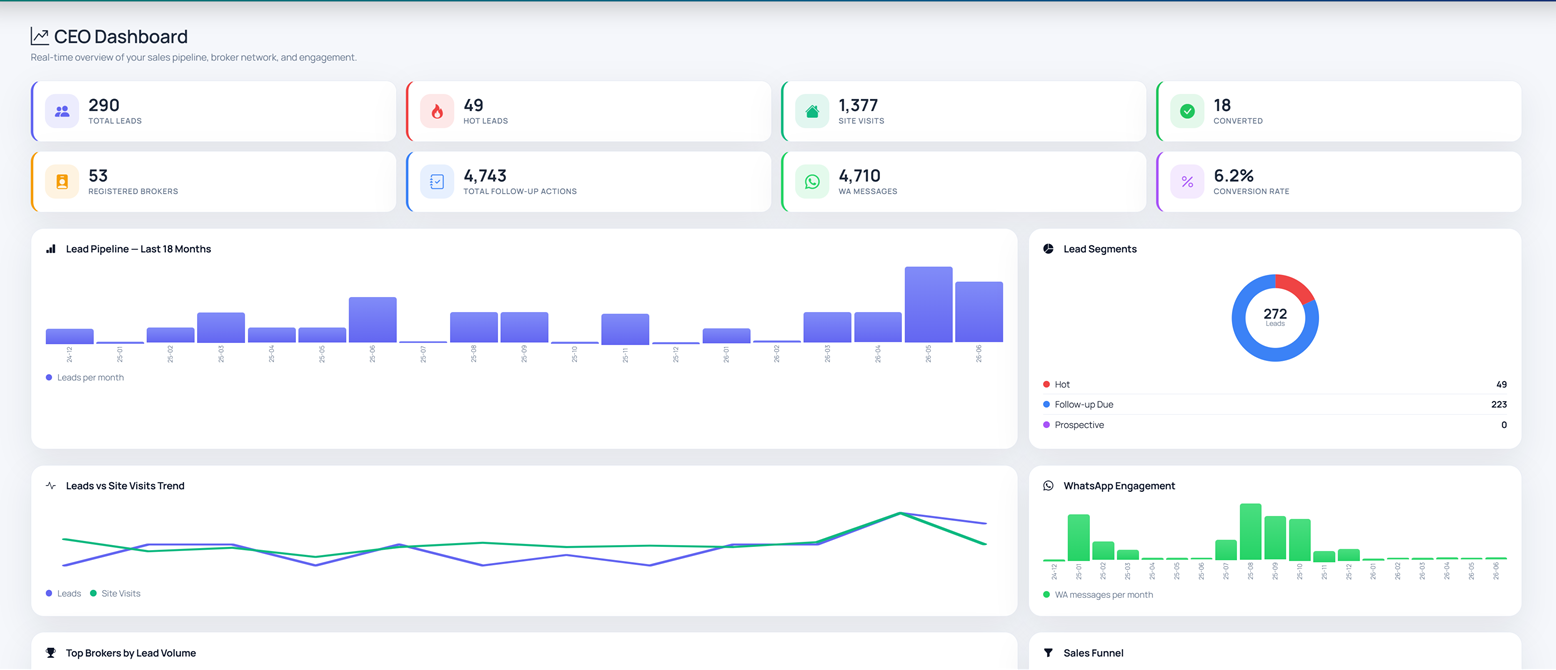Click the Lead Pipeline — Last 18 Months title
The height and width of the screenshot is (670, 1556).
pos(138,249)
